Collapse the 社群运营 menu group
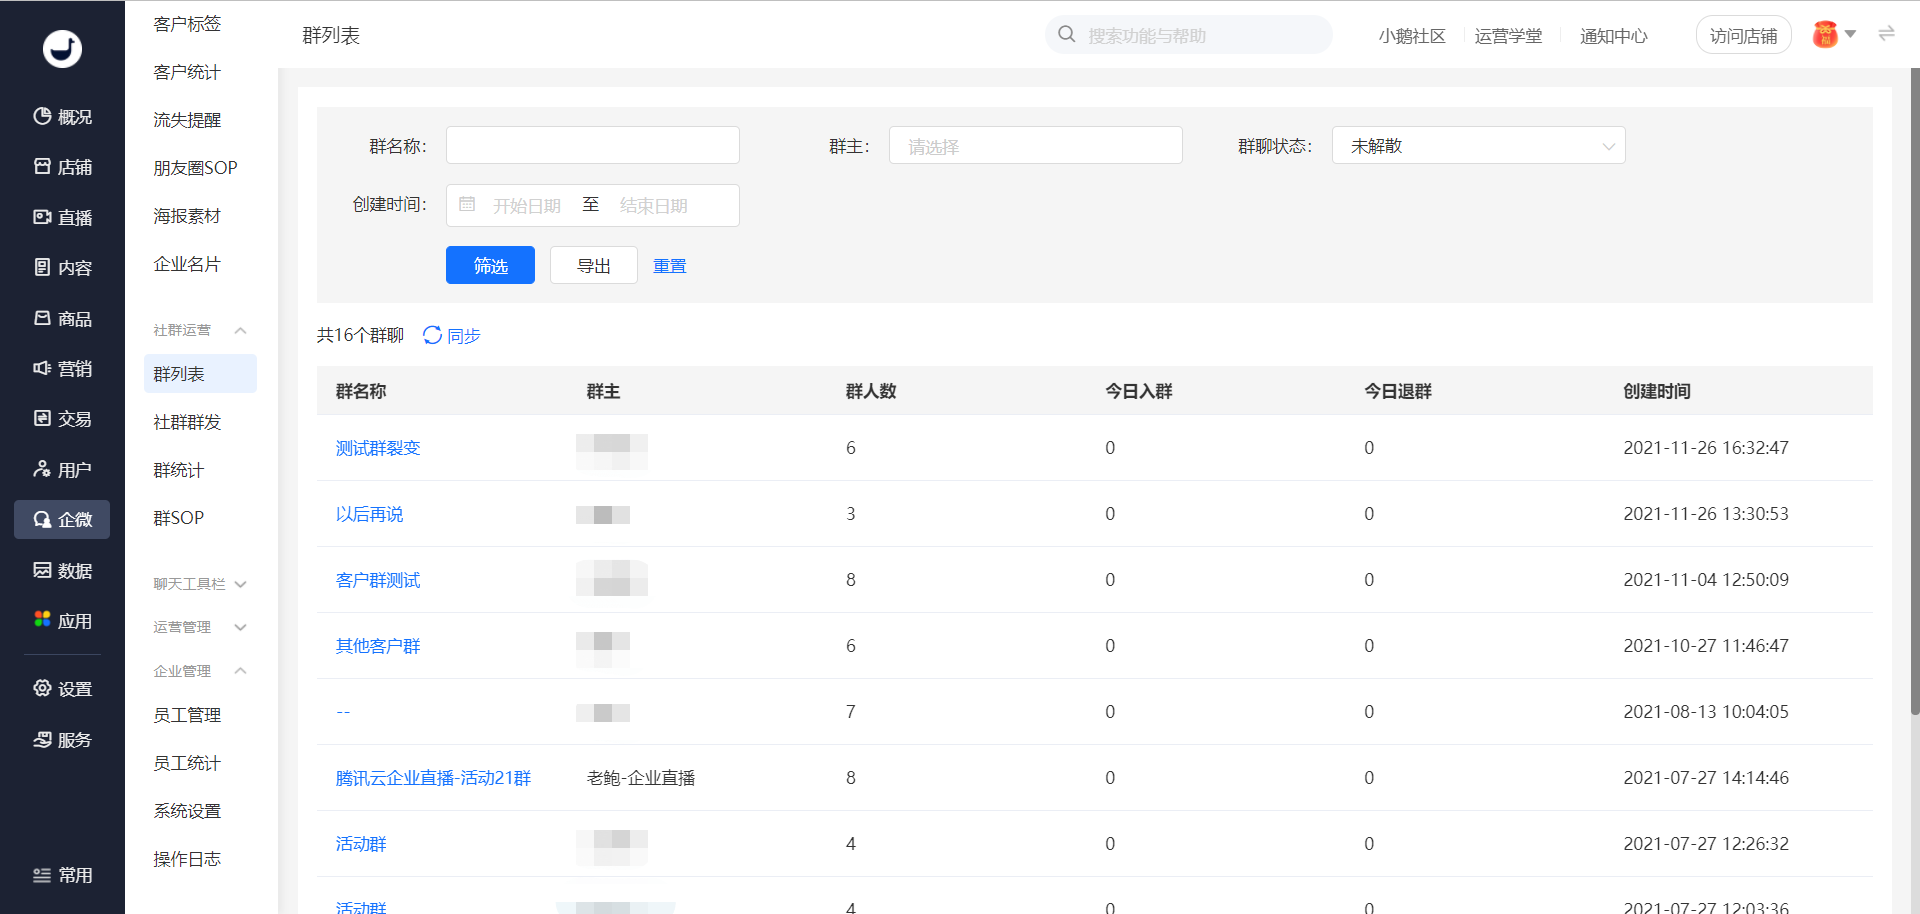The image size is (1920, 914). point(240,330)
